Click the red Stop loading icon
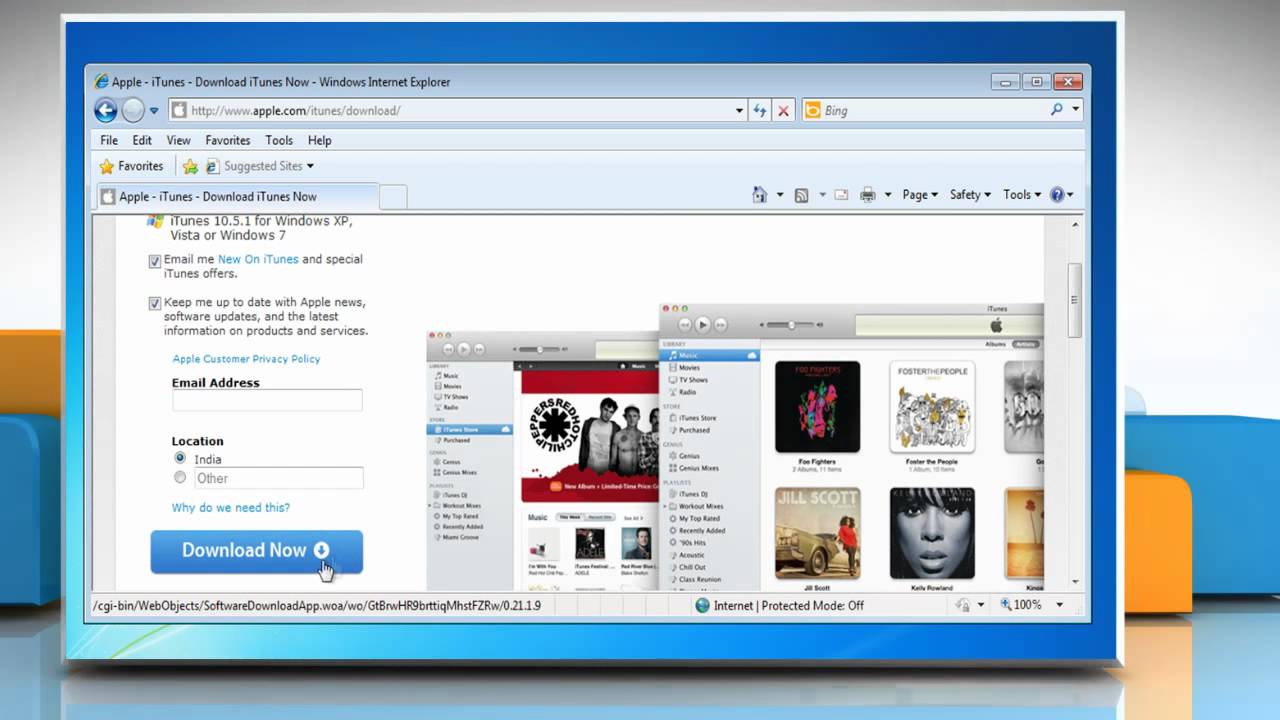Image resolution: width=1280 pixels, height=720 pixels. tap(784, 111)
